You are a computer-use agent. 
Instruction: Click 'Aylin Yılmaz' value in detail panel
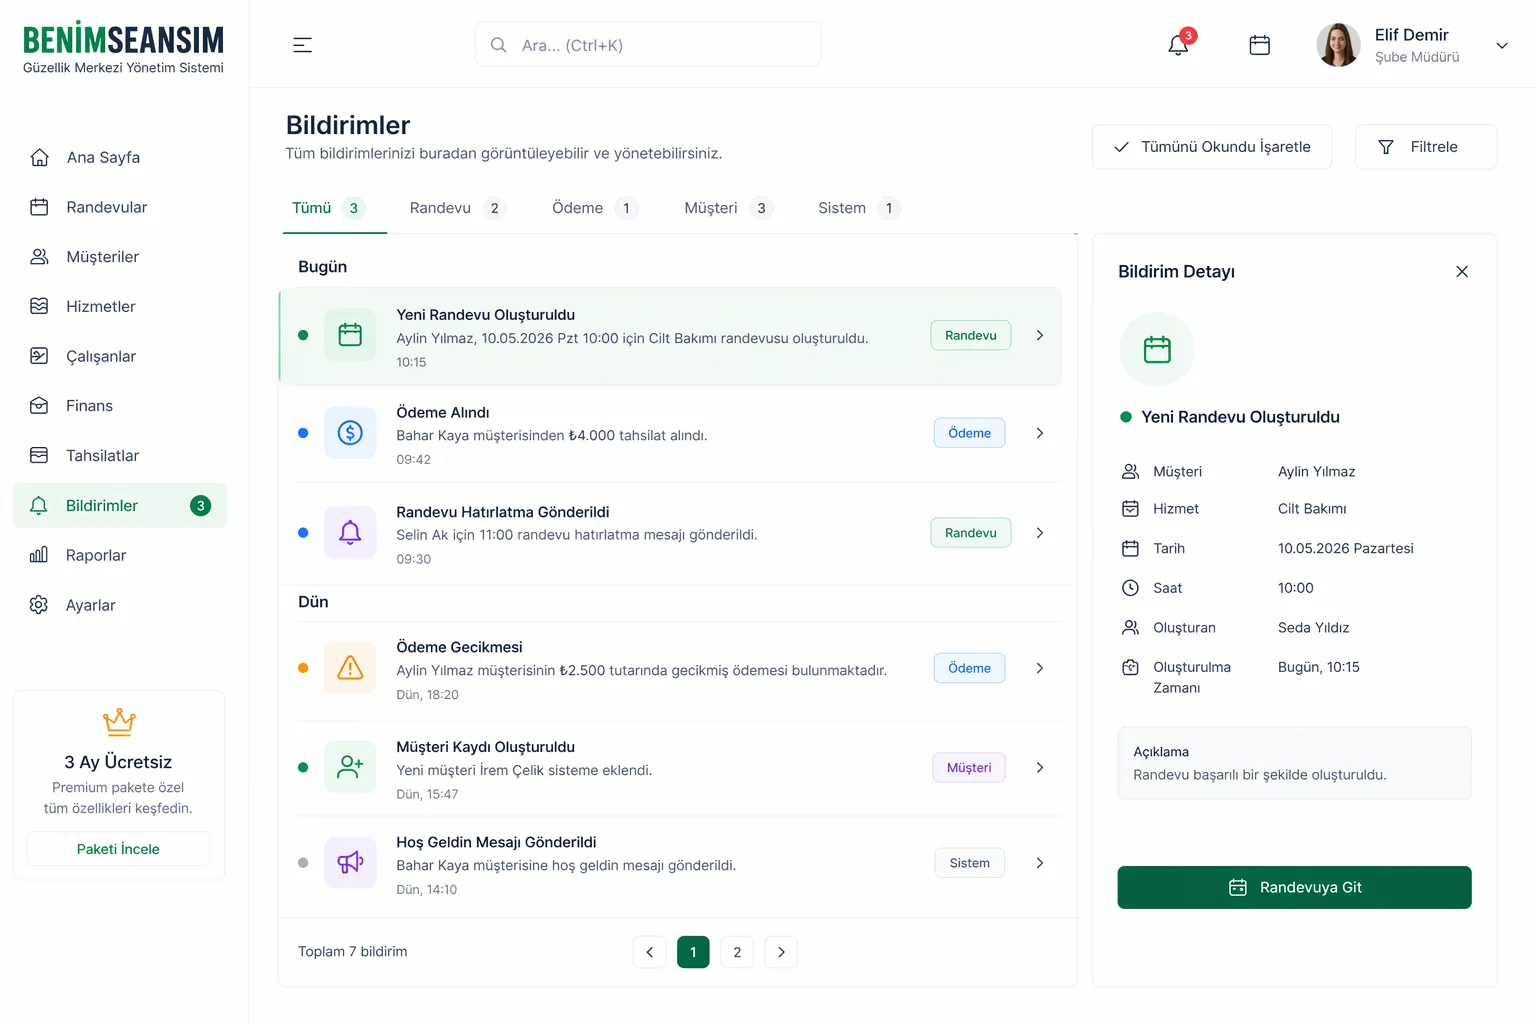coord(1317,472)
